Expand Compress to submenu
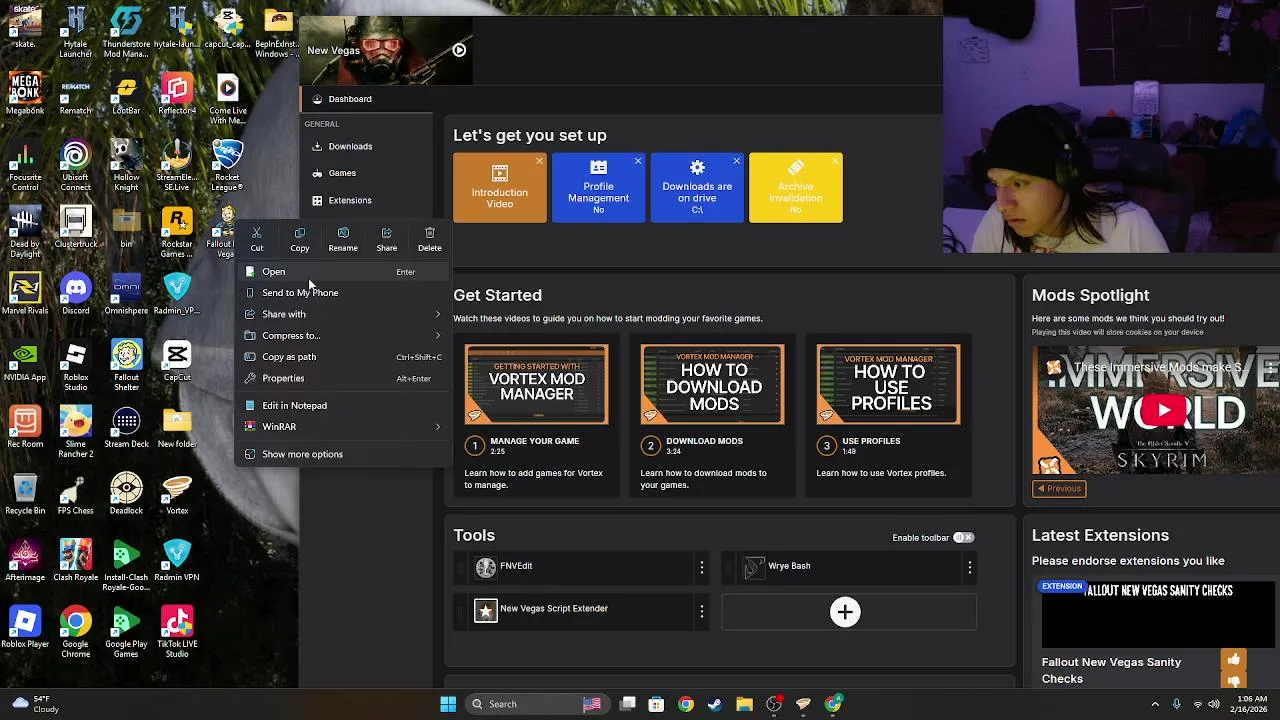Screen dimensions: 1280x720 342,336
